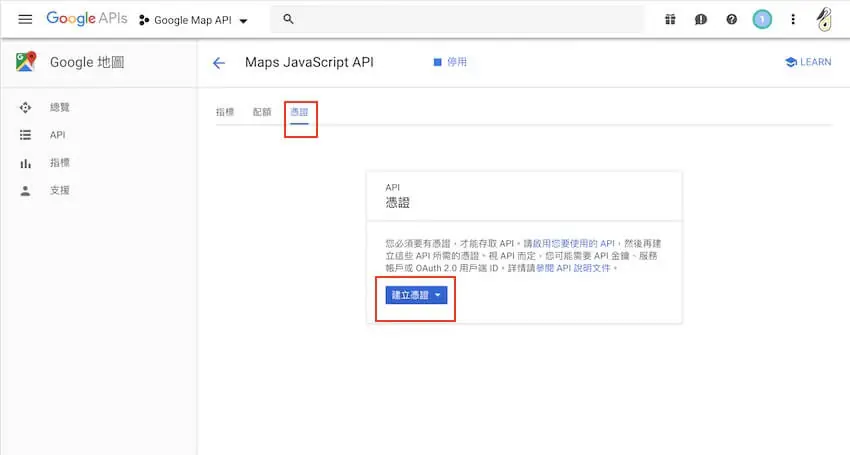
Task: Open 指標 in the sidebar
Action: (60, 163)
